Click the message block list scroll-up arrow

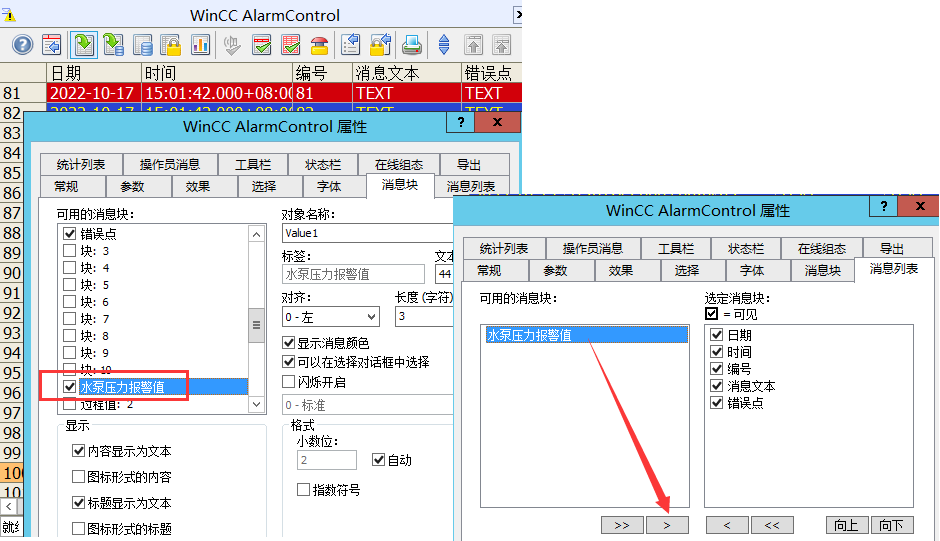pyautogui.click(x=257, y=234)
